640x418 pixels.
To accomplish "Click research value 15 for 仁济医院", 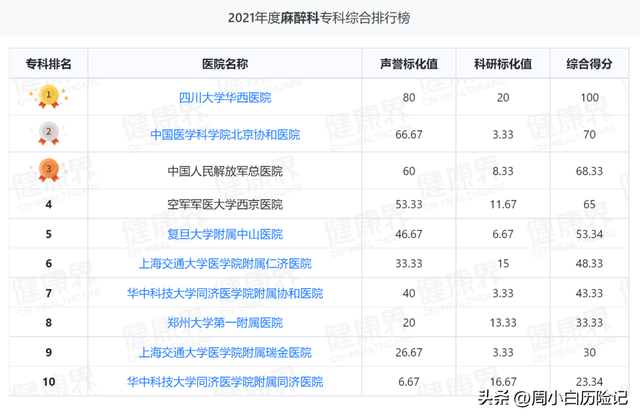I will (503, 263).
